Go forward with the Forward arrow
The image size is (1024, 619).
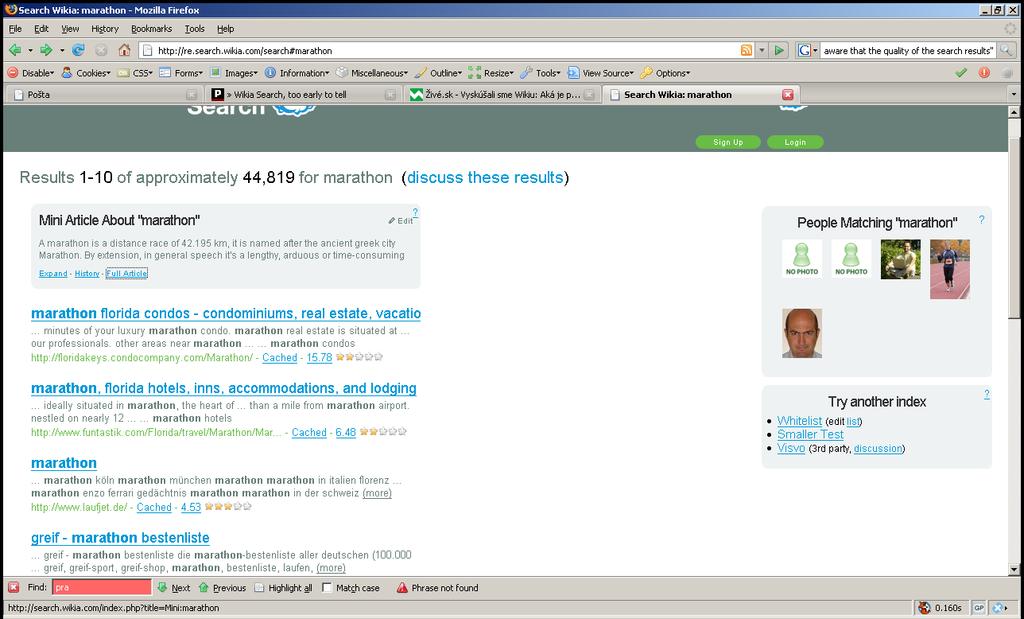coord(46,50)
